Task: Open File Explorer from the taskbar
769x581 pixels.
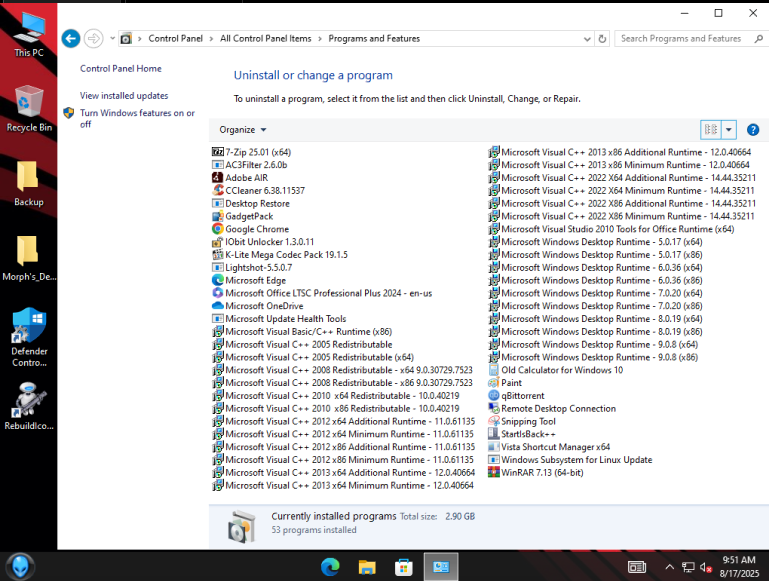Action: click(x=367, y=567)
